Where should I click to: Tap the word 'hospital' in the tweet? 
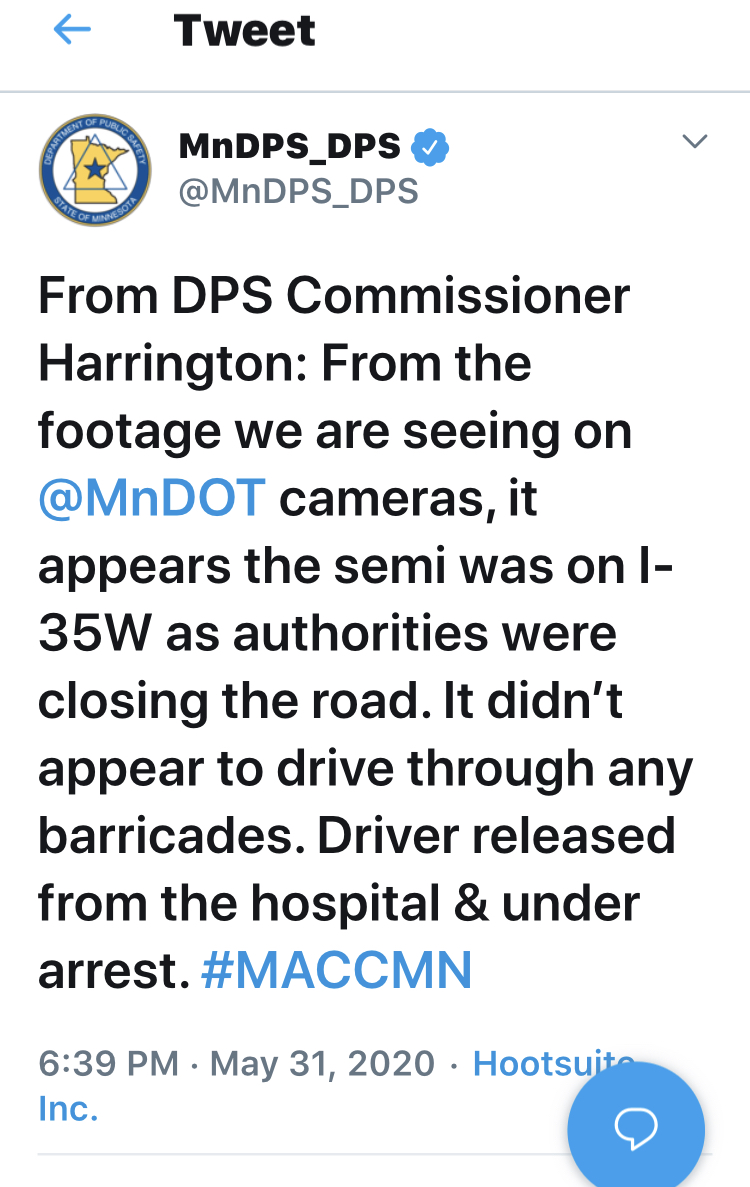[345, 904]
